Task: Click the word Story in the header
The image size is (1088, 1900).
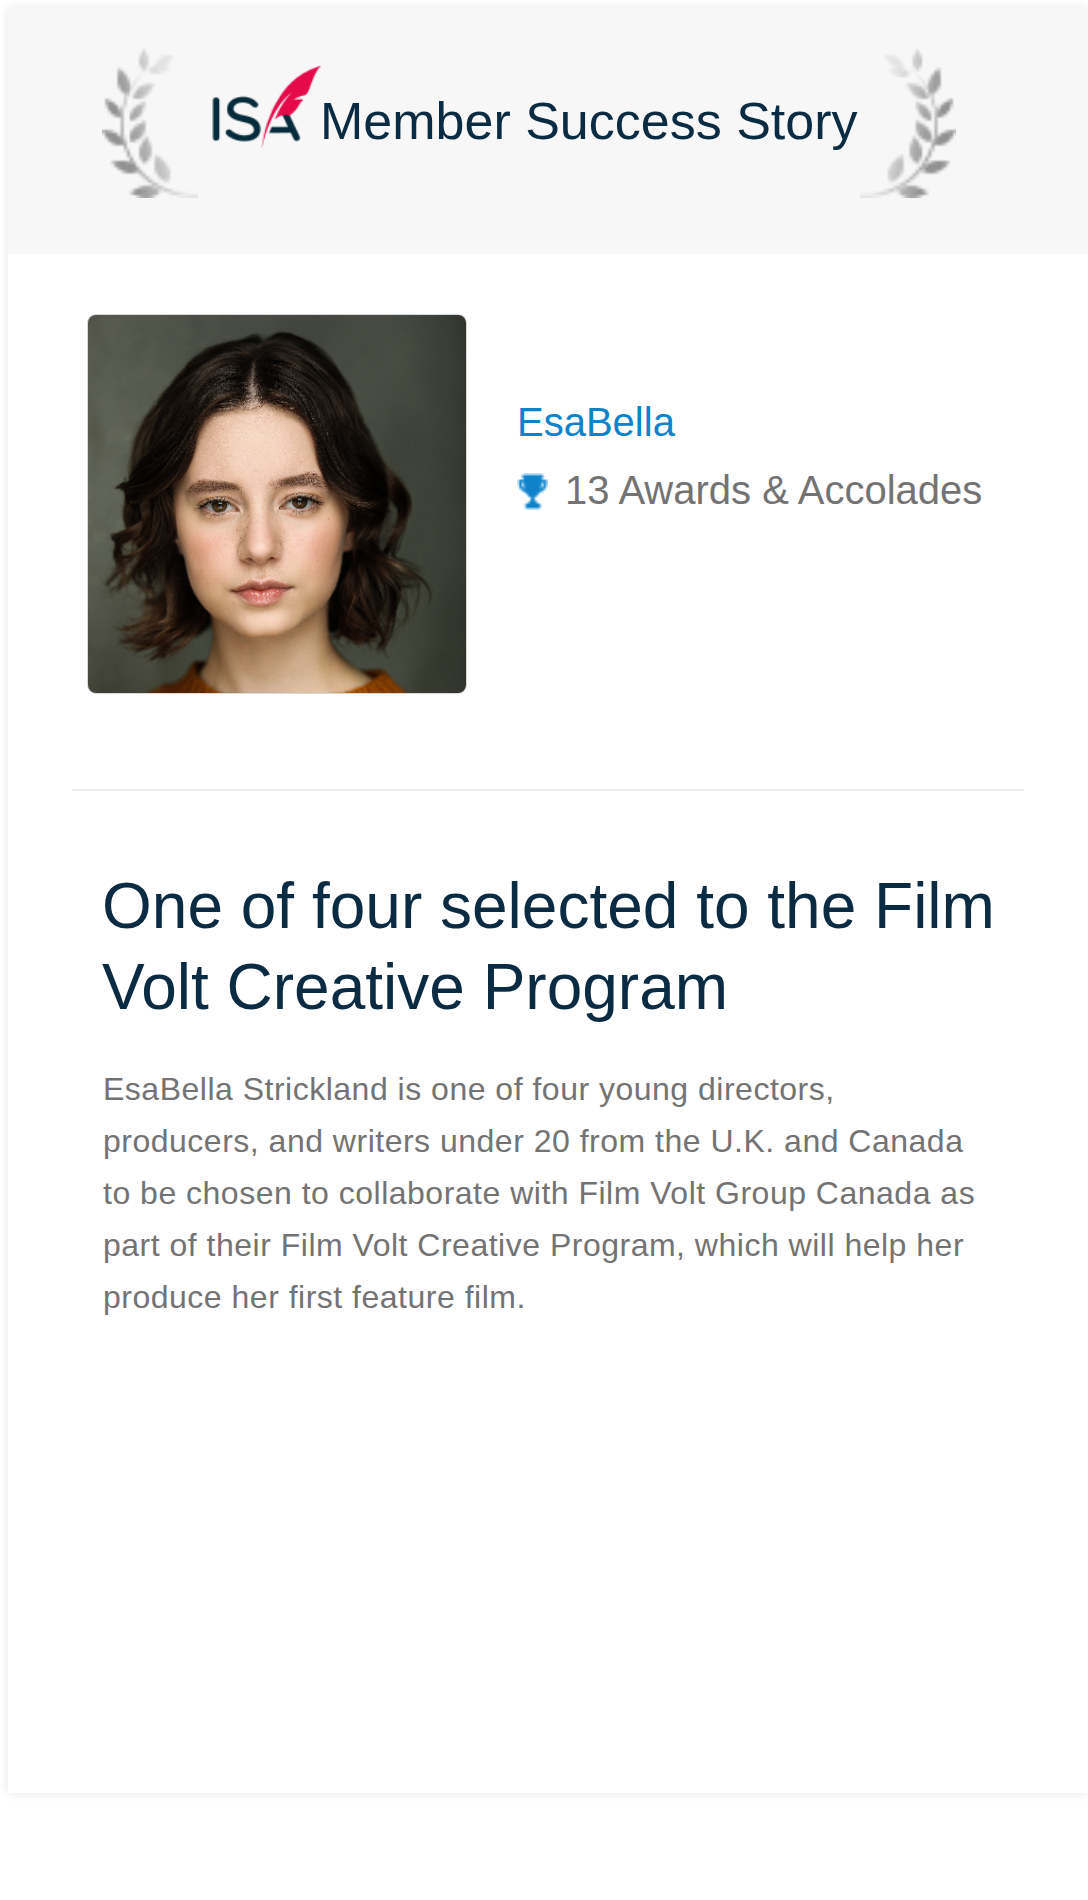Action: (797, 124)
